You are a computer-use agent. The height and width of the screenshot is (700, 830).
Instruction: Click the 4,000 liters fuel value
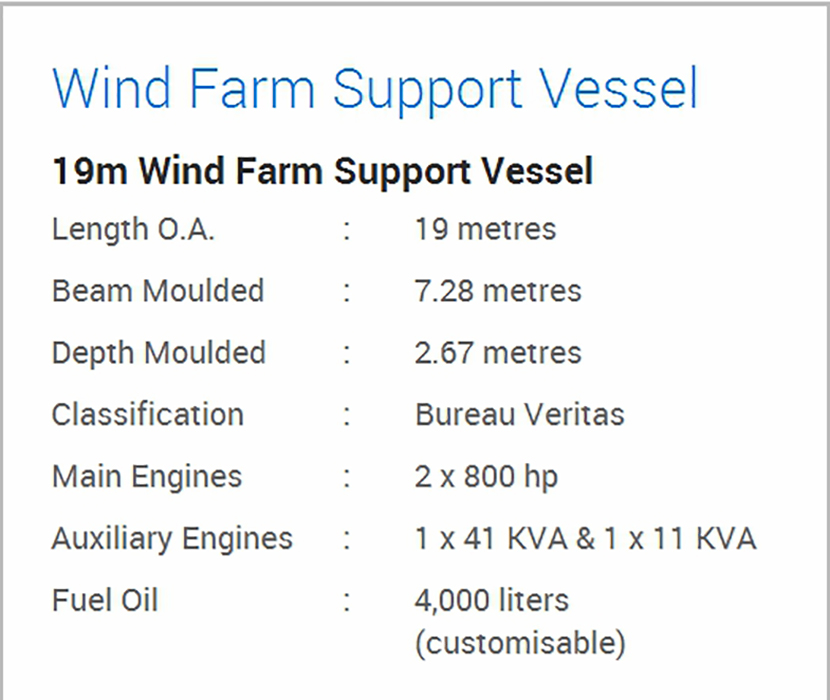click(x=491, y=600)
